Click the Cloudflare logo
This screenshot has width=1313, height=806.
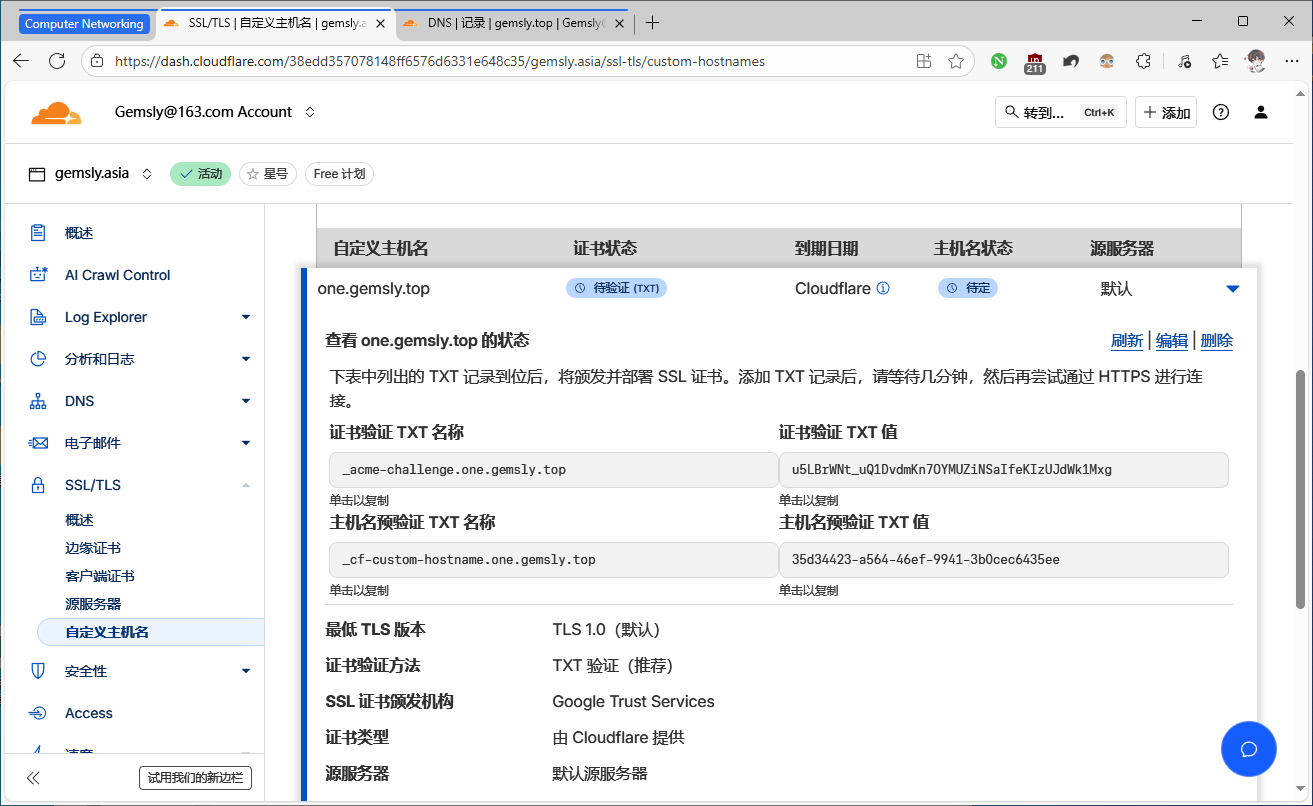coord(56,111)
